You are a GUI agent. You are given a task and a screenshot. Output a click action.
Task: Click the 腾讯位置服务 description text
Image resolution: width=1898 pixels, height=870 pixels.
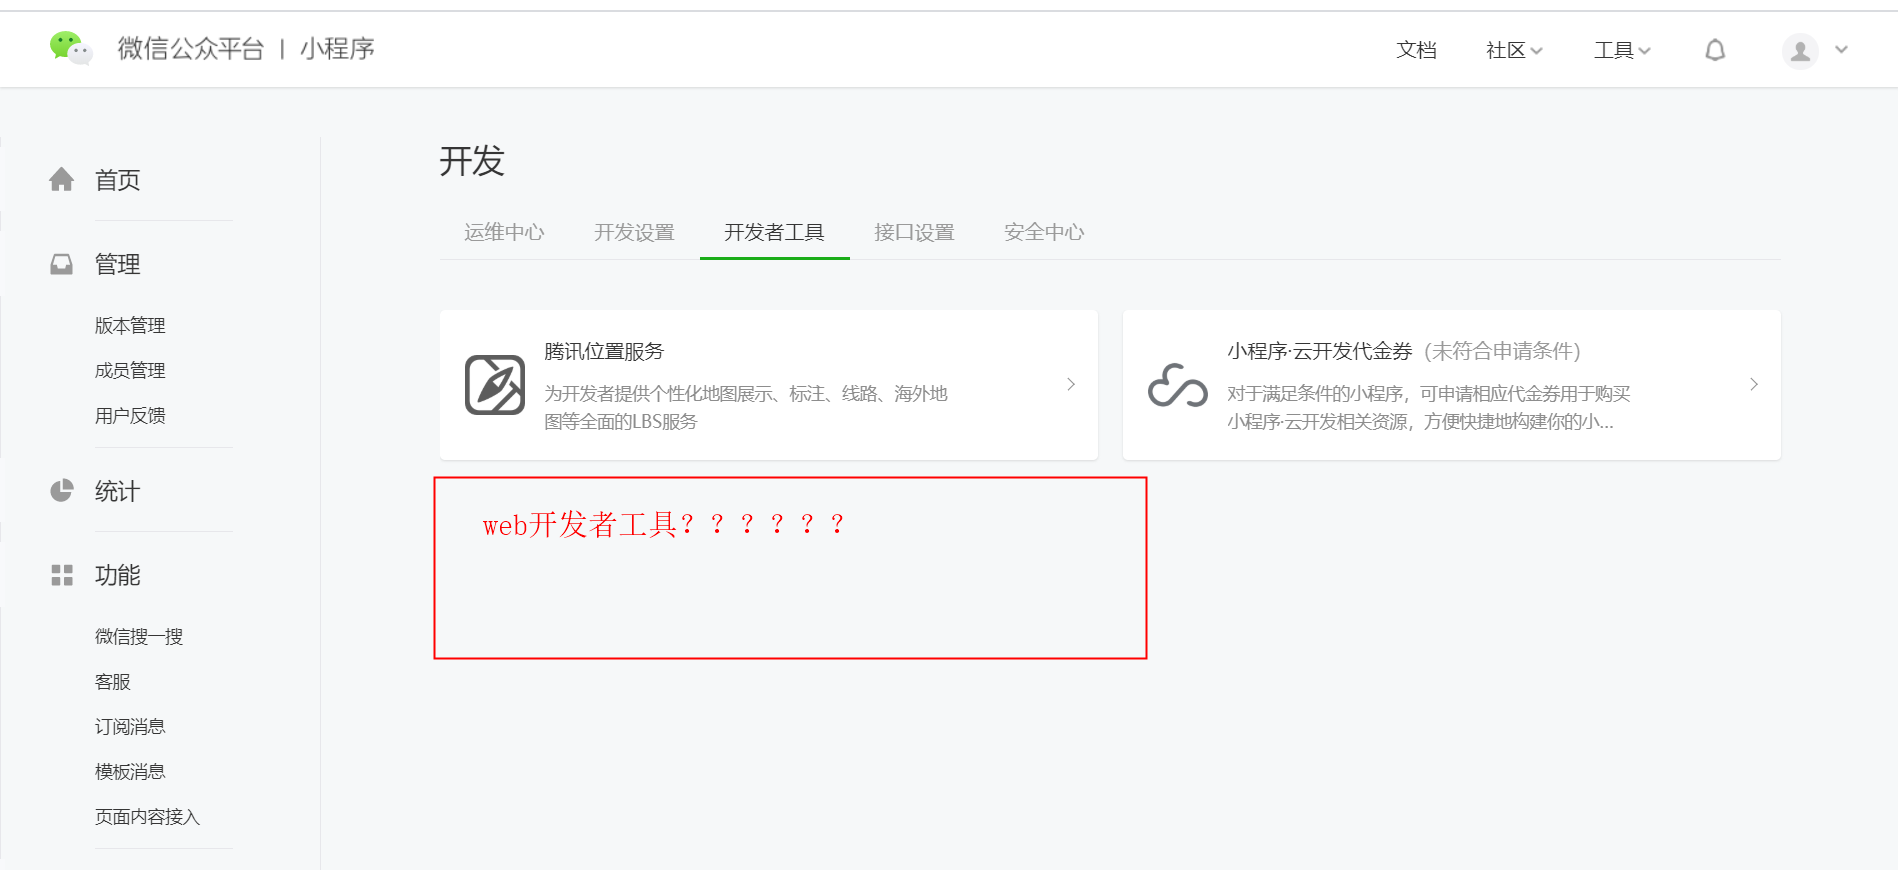[746, 407]
